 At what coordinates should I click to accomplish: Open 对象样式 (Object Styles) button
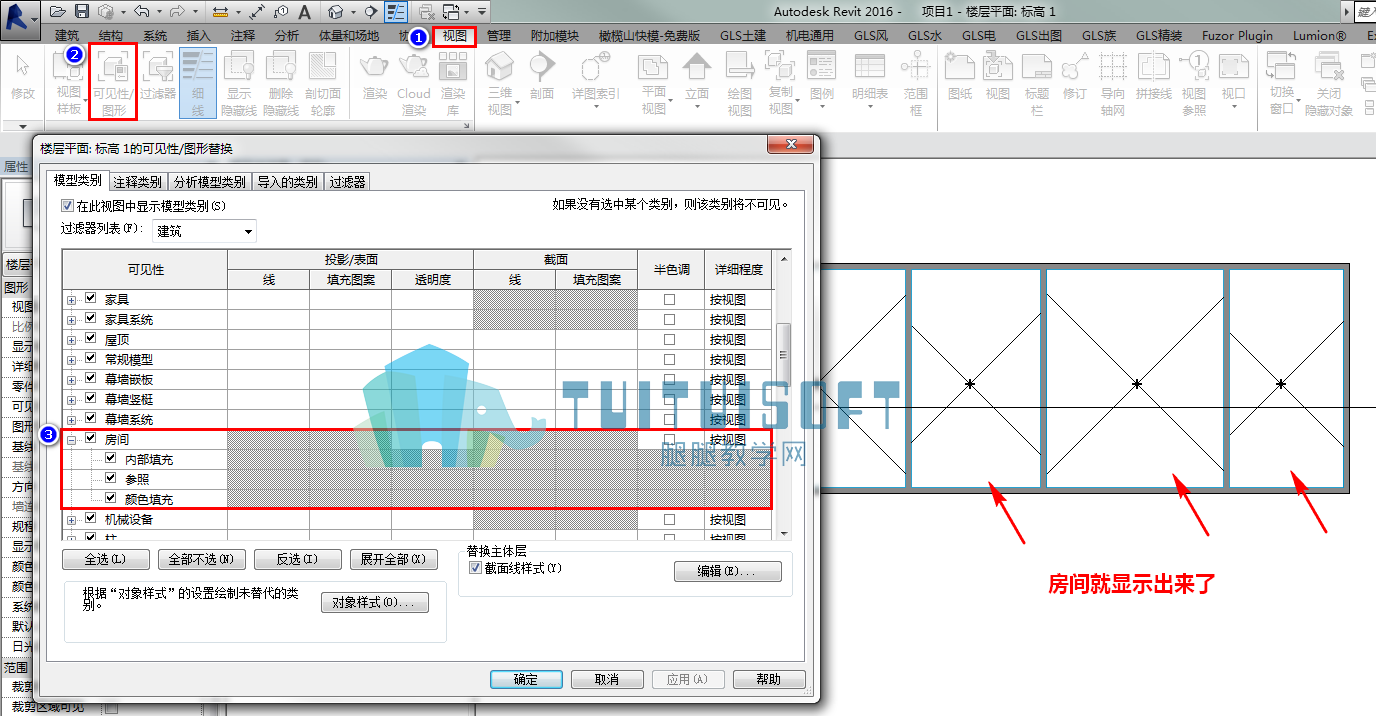click(x=375, y=603)
